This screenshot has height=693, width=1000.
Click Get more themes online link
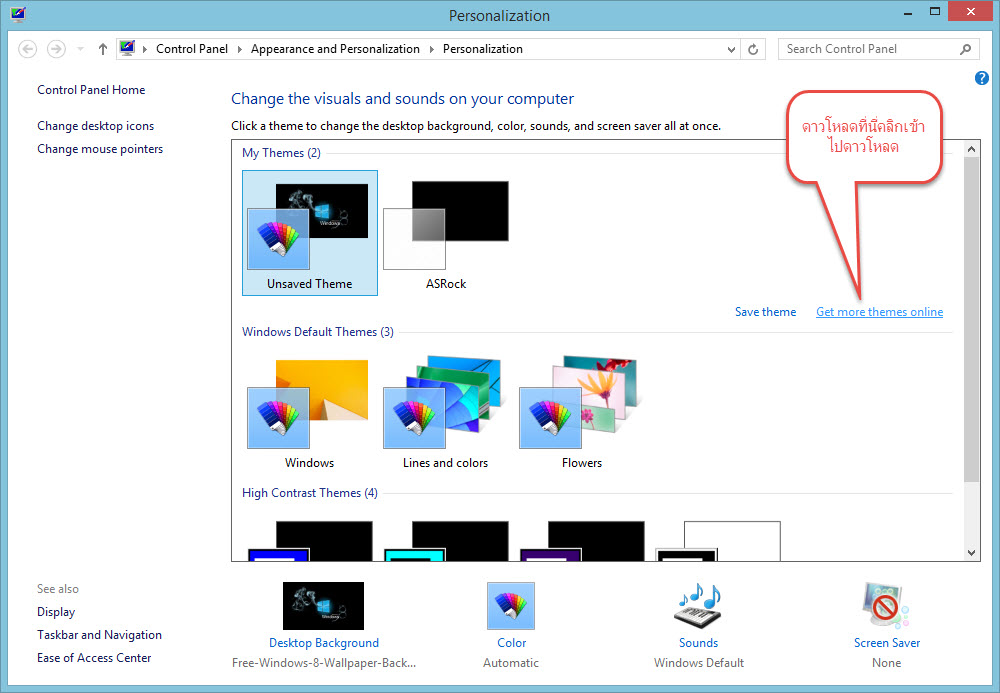(879, 312)
